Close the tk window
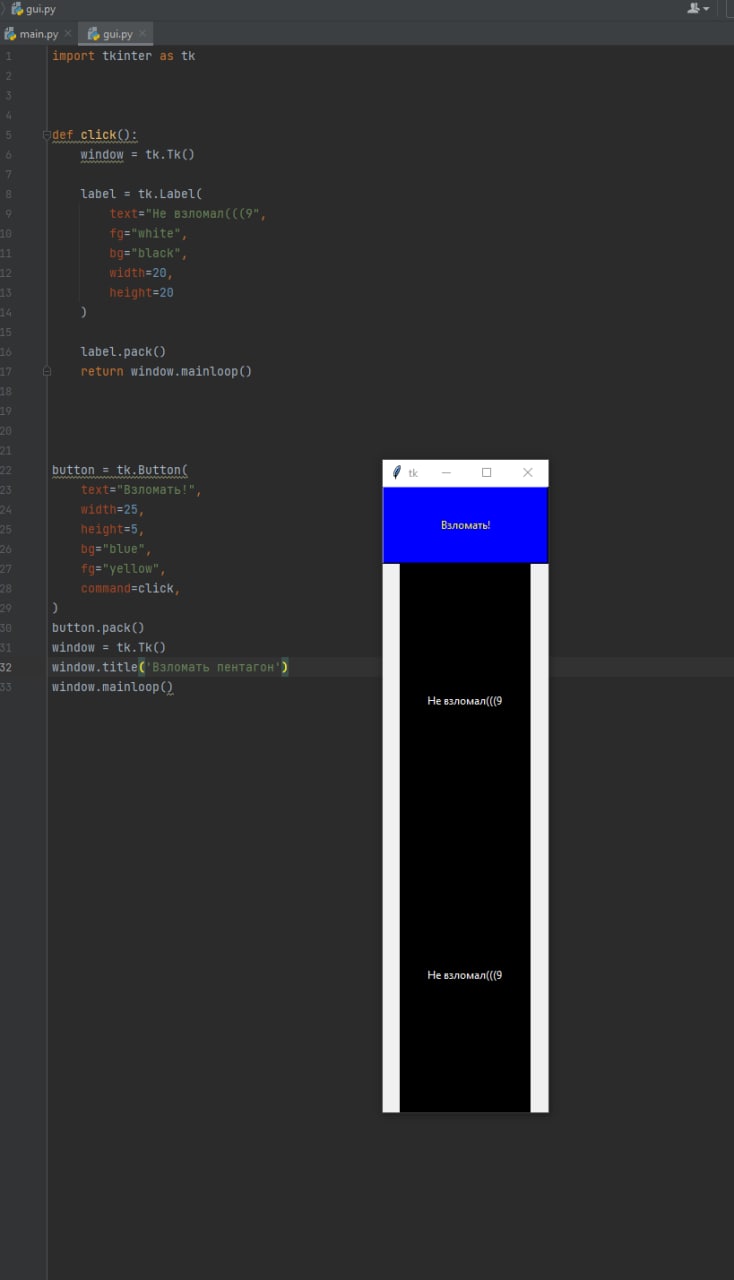This screenshot has width=734, height=1280. coord(528,473)
